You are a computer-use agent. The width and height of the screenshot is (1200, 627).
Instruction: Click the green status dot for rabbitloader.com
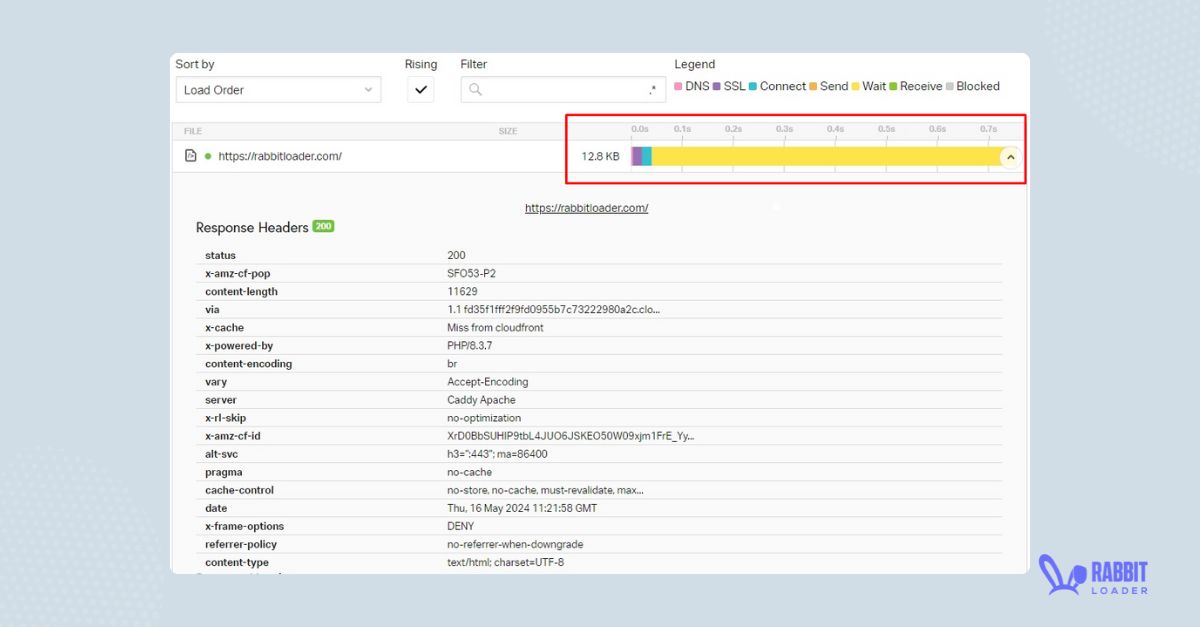[209, 156]
